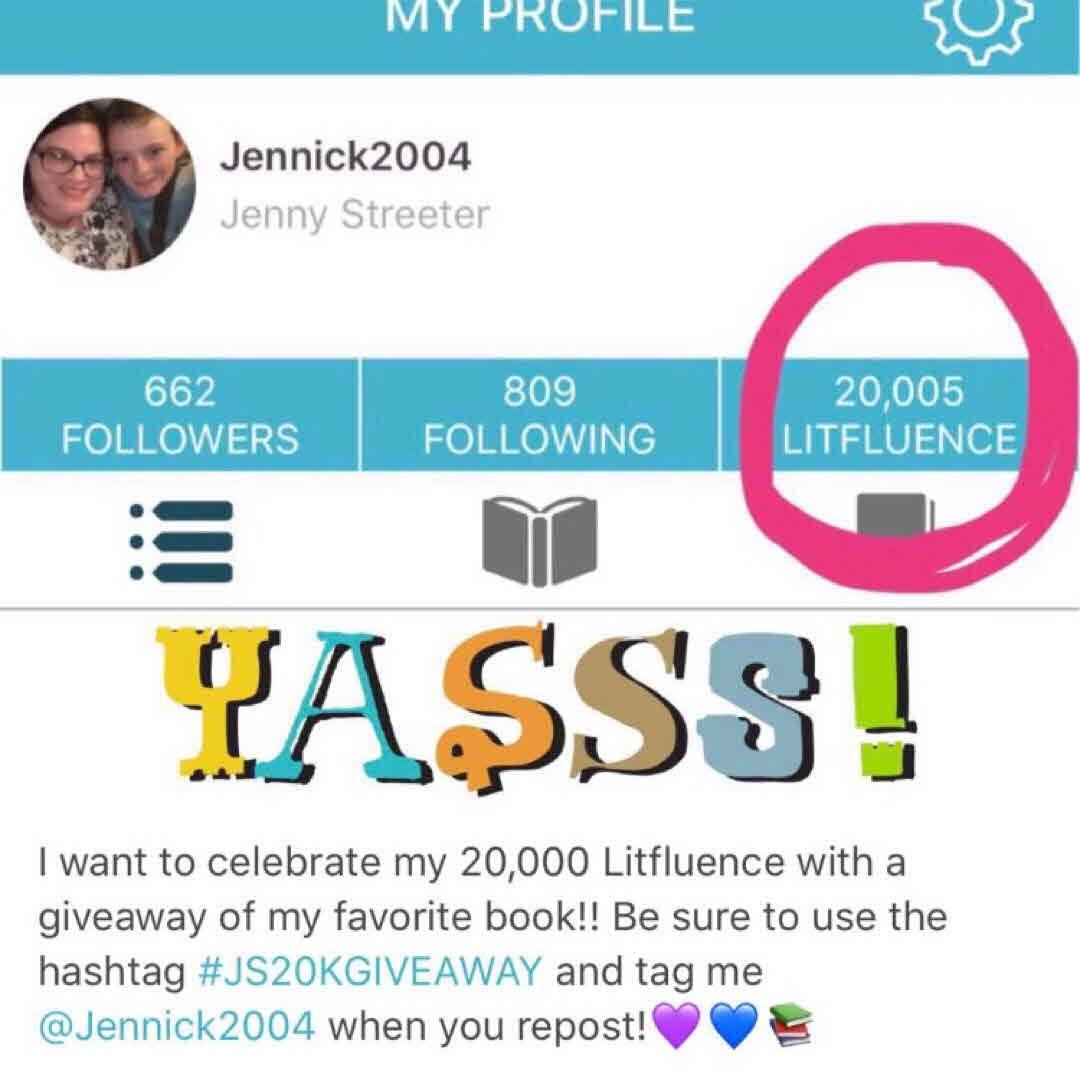Image resolution: width=1080 pixels, height=1080 pixels.
Task: Tap the FOLLOWING label
Action: (x=539, y=439)
